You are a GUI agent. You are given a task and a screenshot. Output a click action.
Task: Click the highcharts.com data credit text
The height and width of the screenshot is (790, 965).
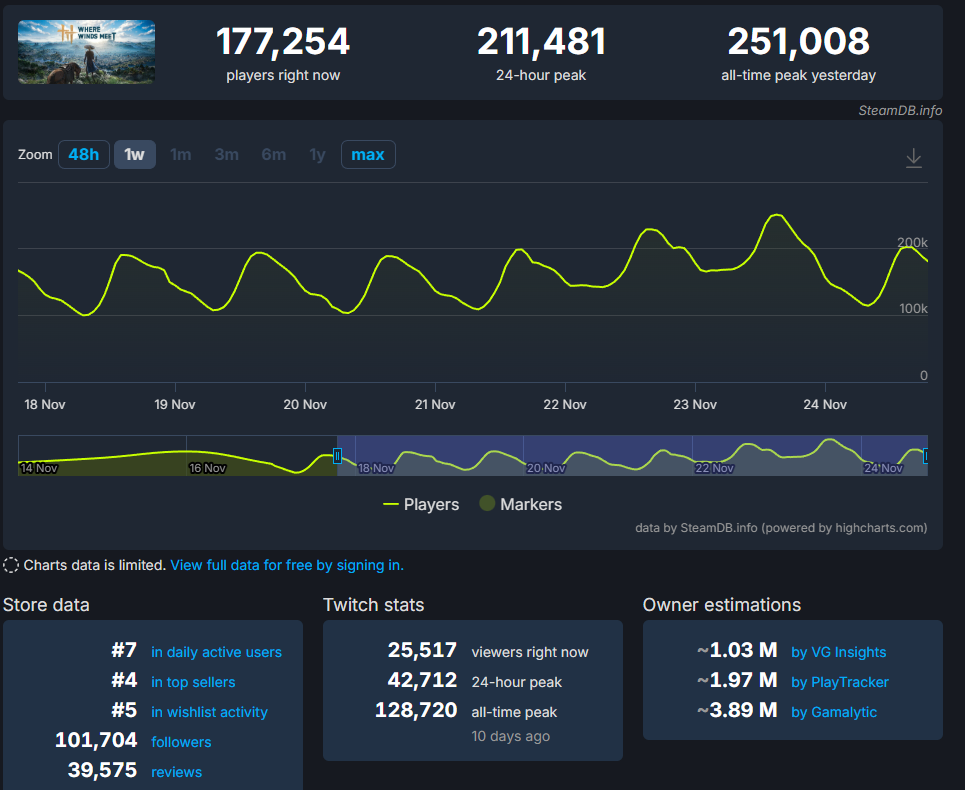pos(781,528)
